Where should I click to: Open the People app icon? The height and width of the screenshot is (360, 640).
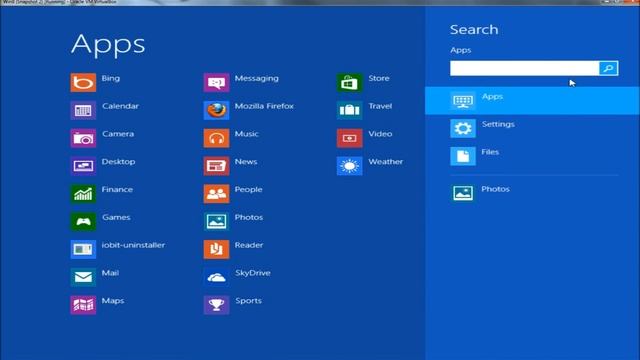tap(216, 193)
